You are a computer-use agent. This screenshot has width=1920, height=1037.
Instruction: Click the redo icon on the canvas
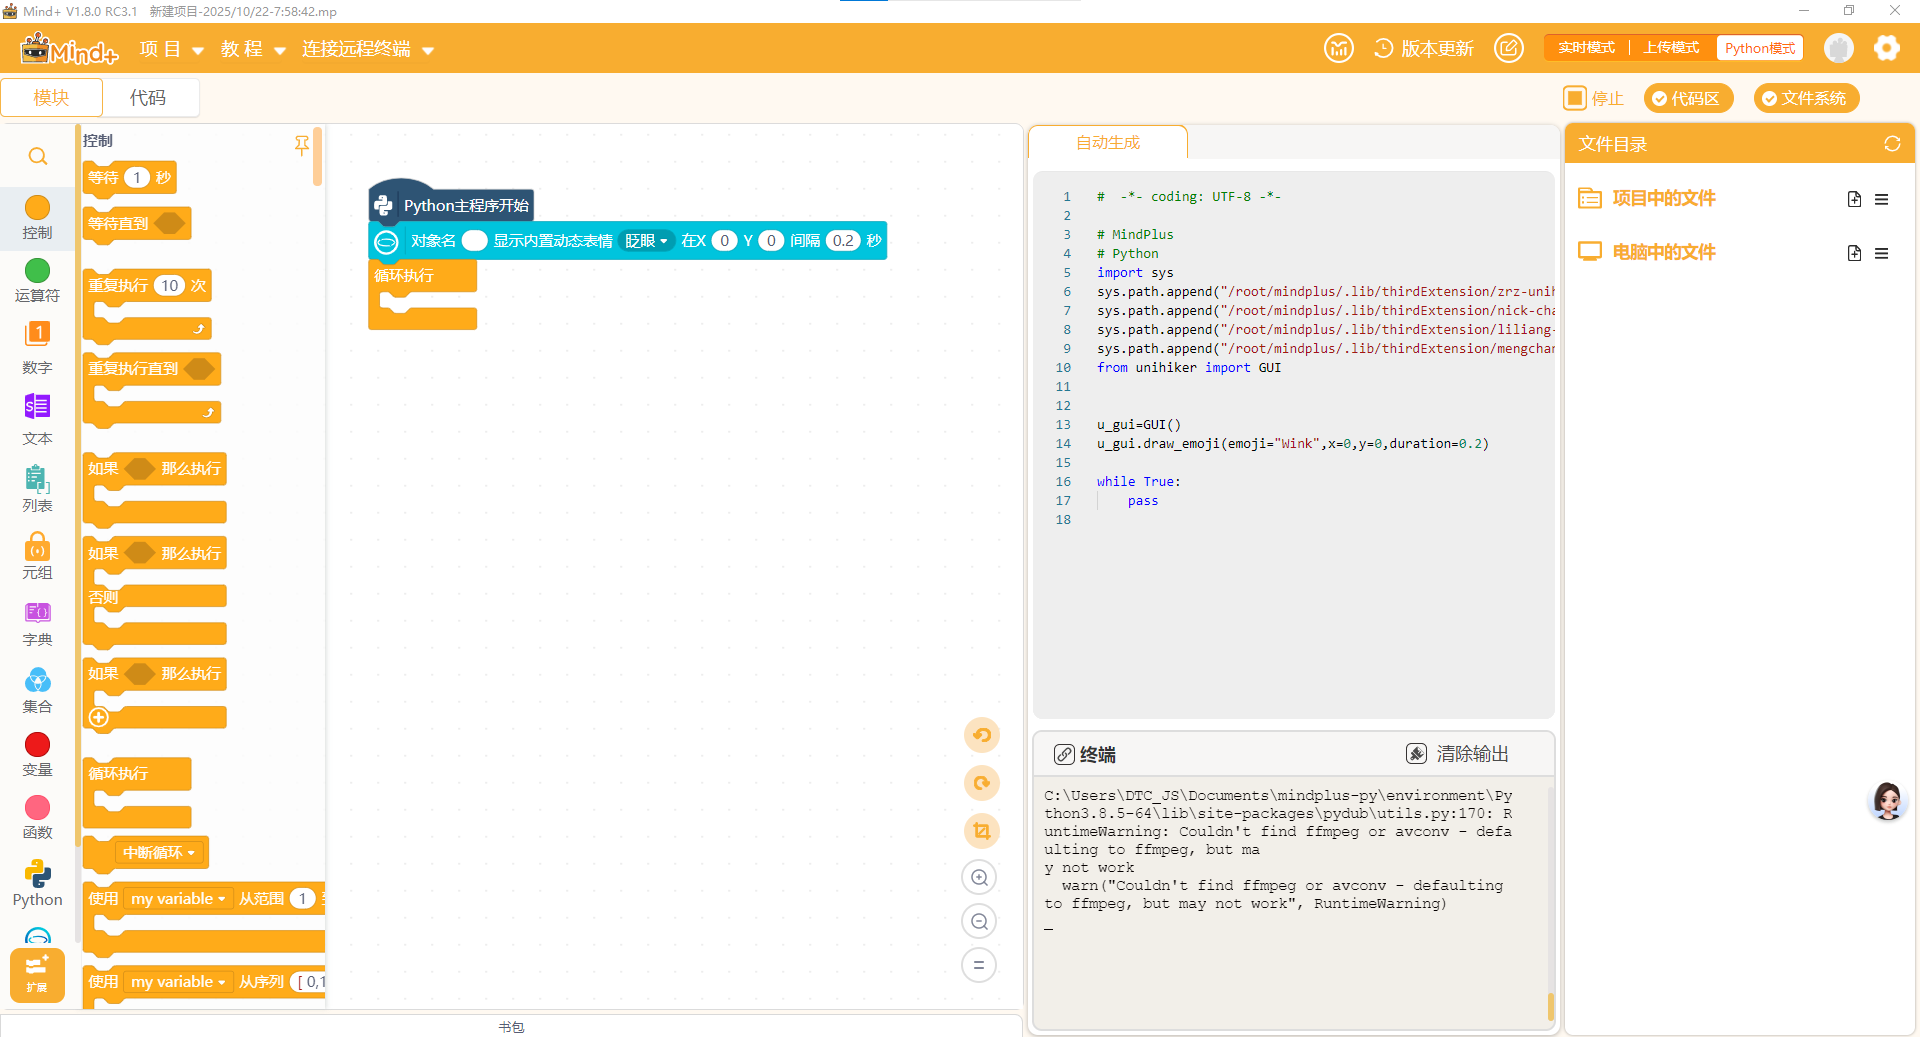point(981,783)
